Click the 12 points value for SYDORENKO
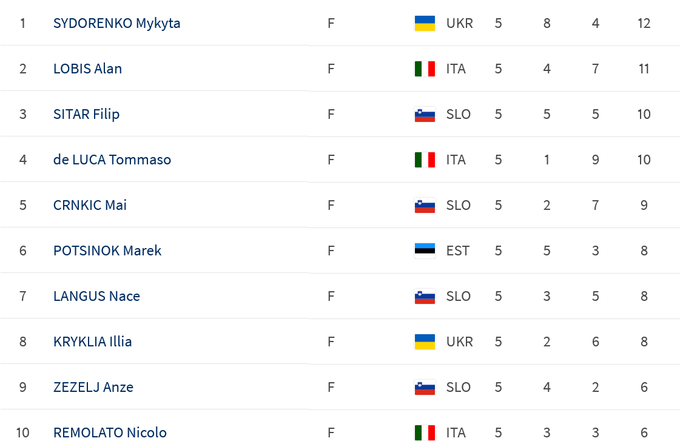680x441 pixels. (643, 23)
